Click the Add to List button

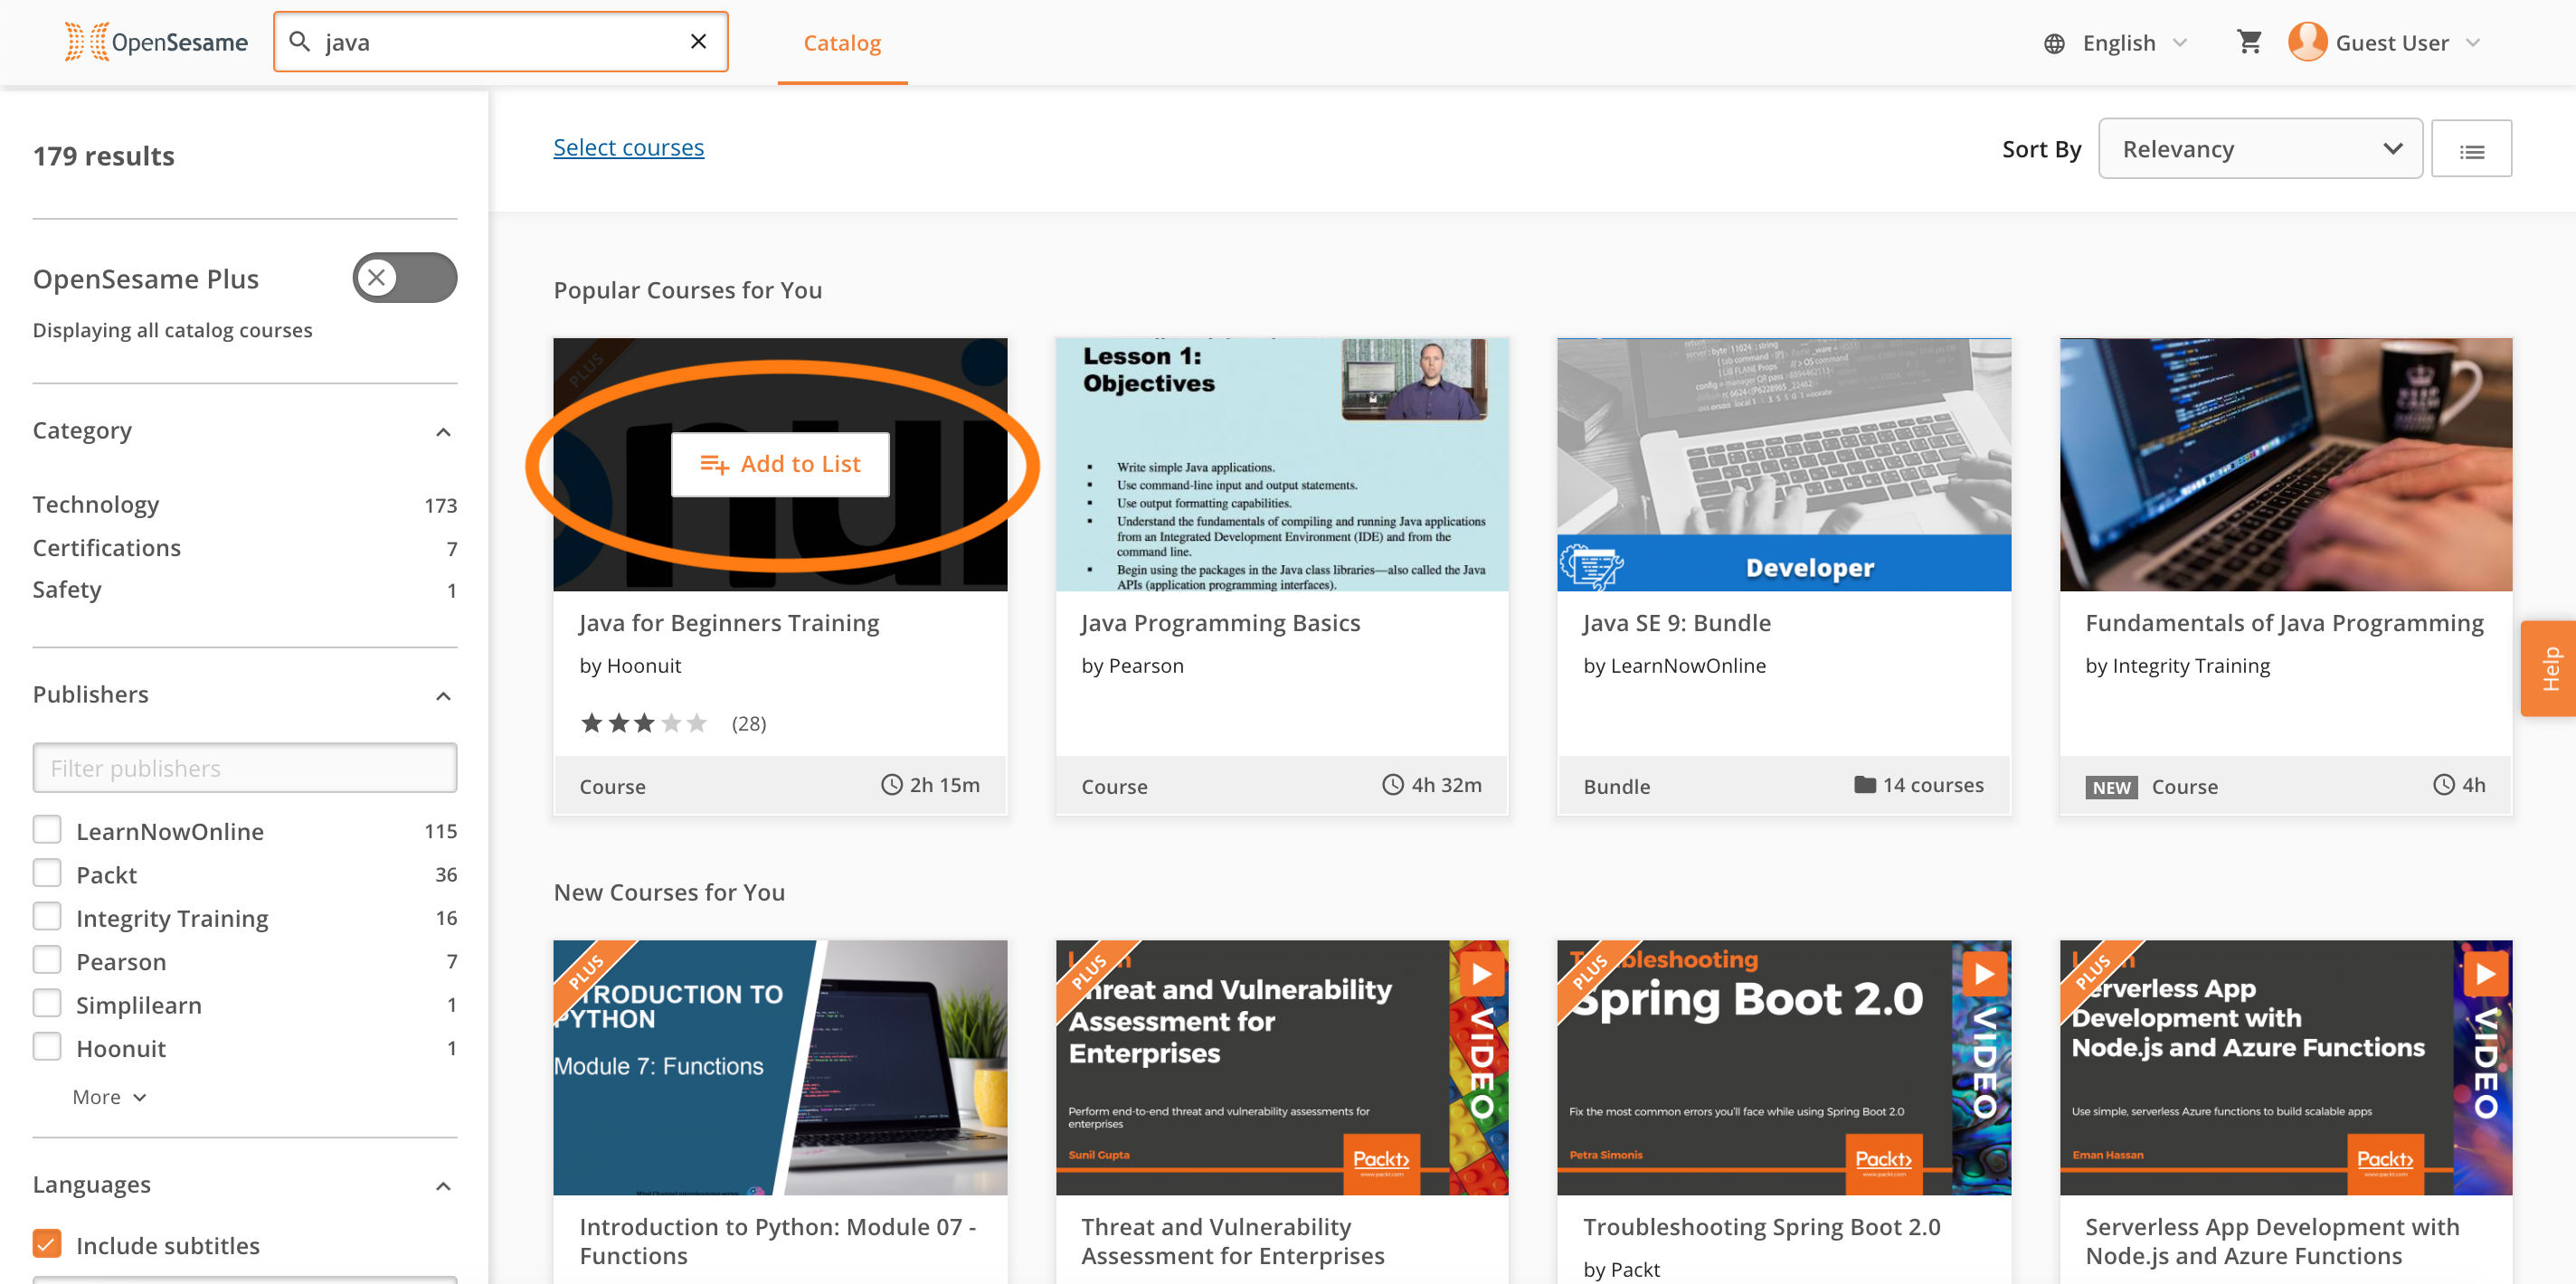coord(780,464)
